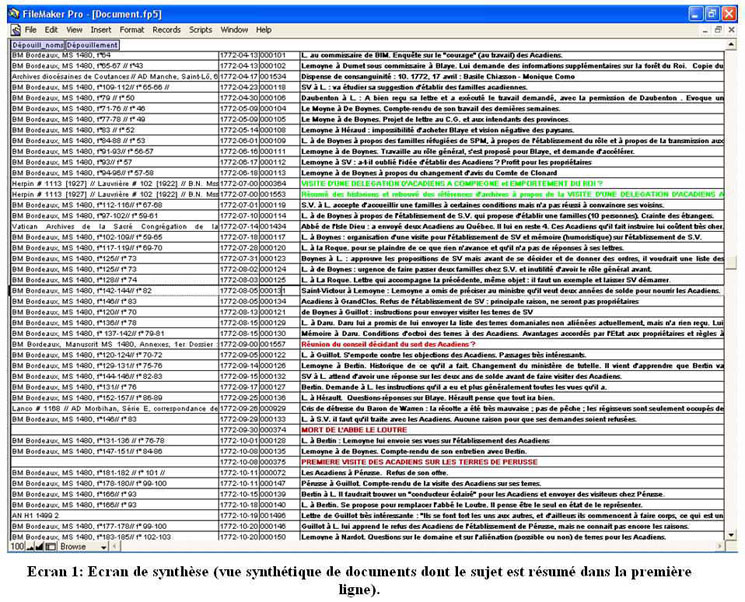The width and height of the screenshot is (745, 602).
Task: Click the source cell 'BM Bordeaux, MS 1480, f°64'
Action: (x=115, y=55)
